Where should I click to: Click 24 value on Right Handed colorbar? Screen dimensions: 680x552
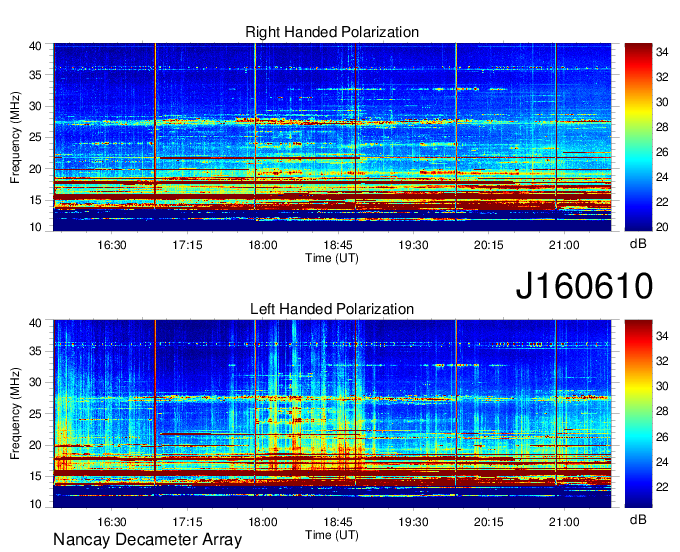click(662, 177)
